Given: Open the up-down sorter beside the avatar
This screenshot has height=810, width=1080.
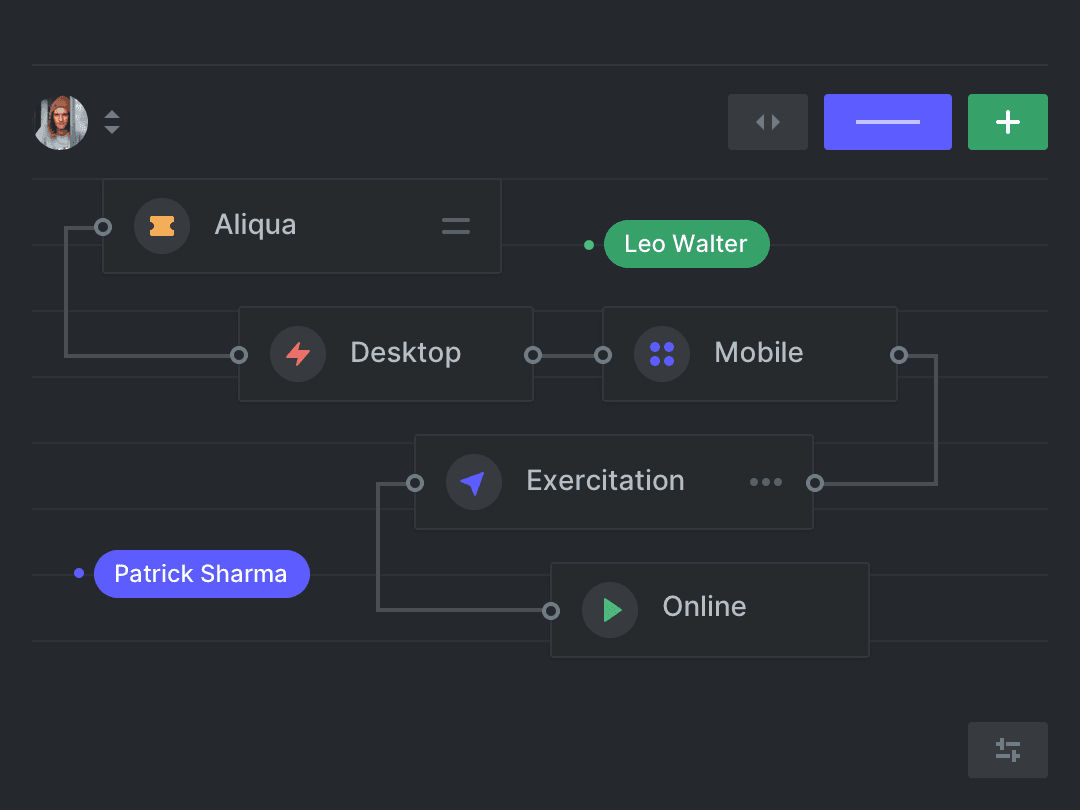Looking at the screenshot, I should [x=112, y=121].
